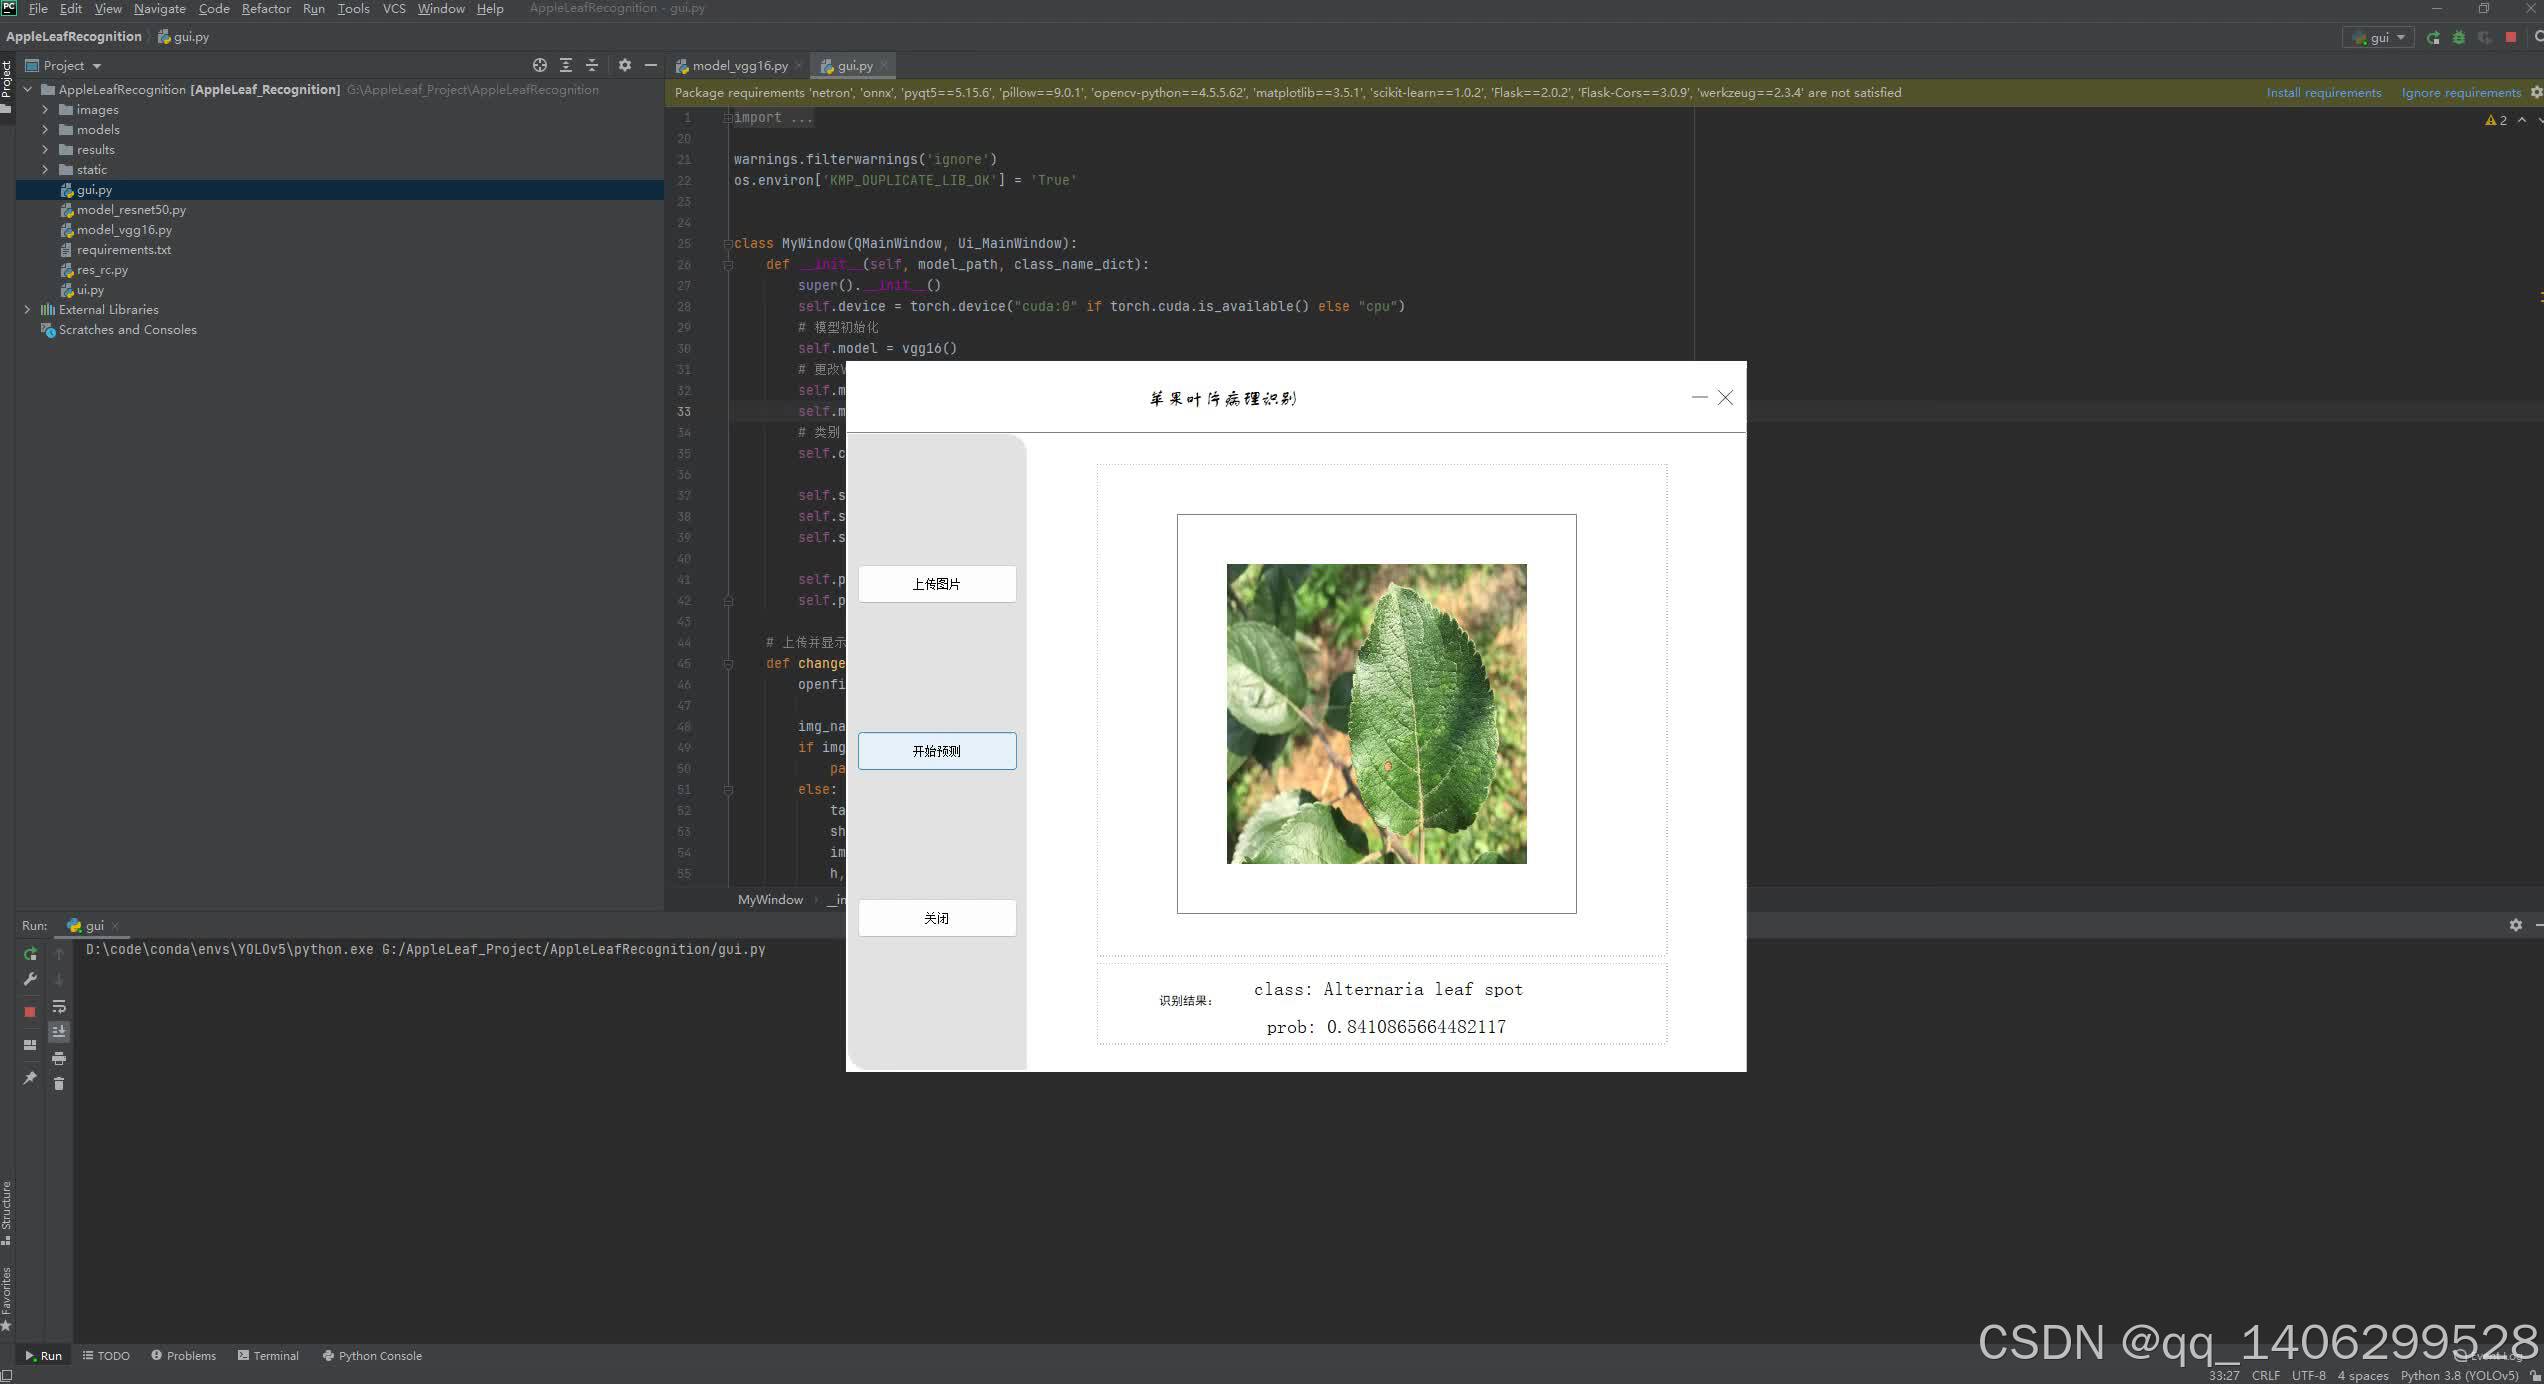Pin the Run tab with the pin icon
The height and width of the screenshot is (1384, 2544).
tap(30, 1078)
